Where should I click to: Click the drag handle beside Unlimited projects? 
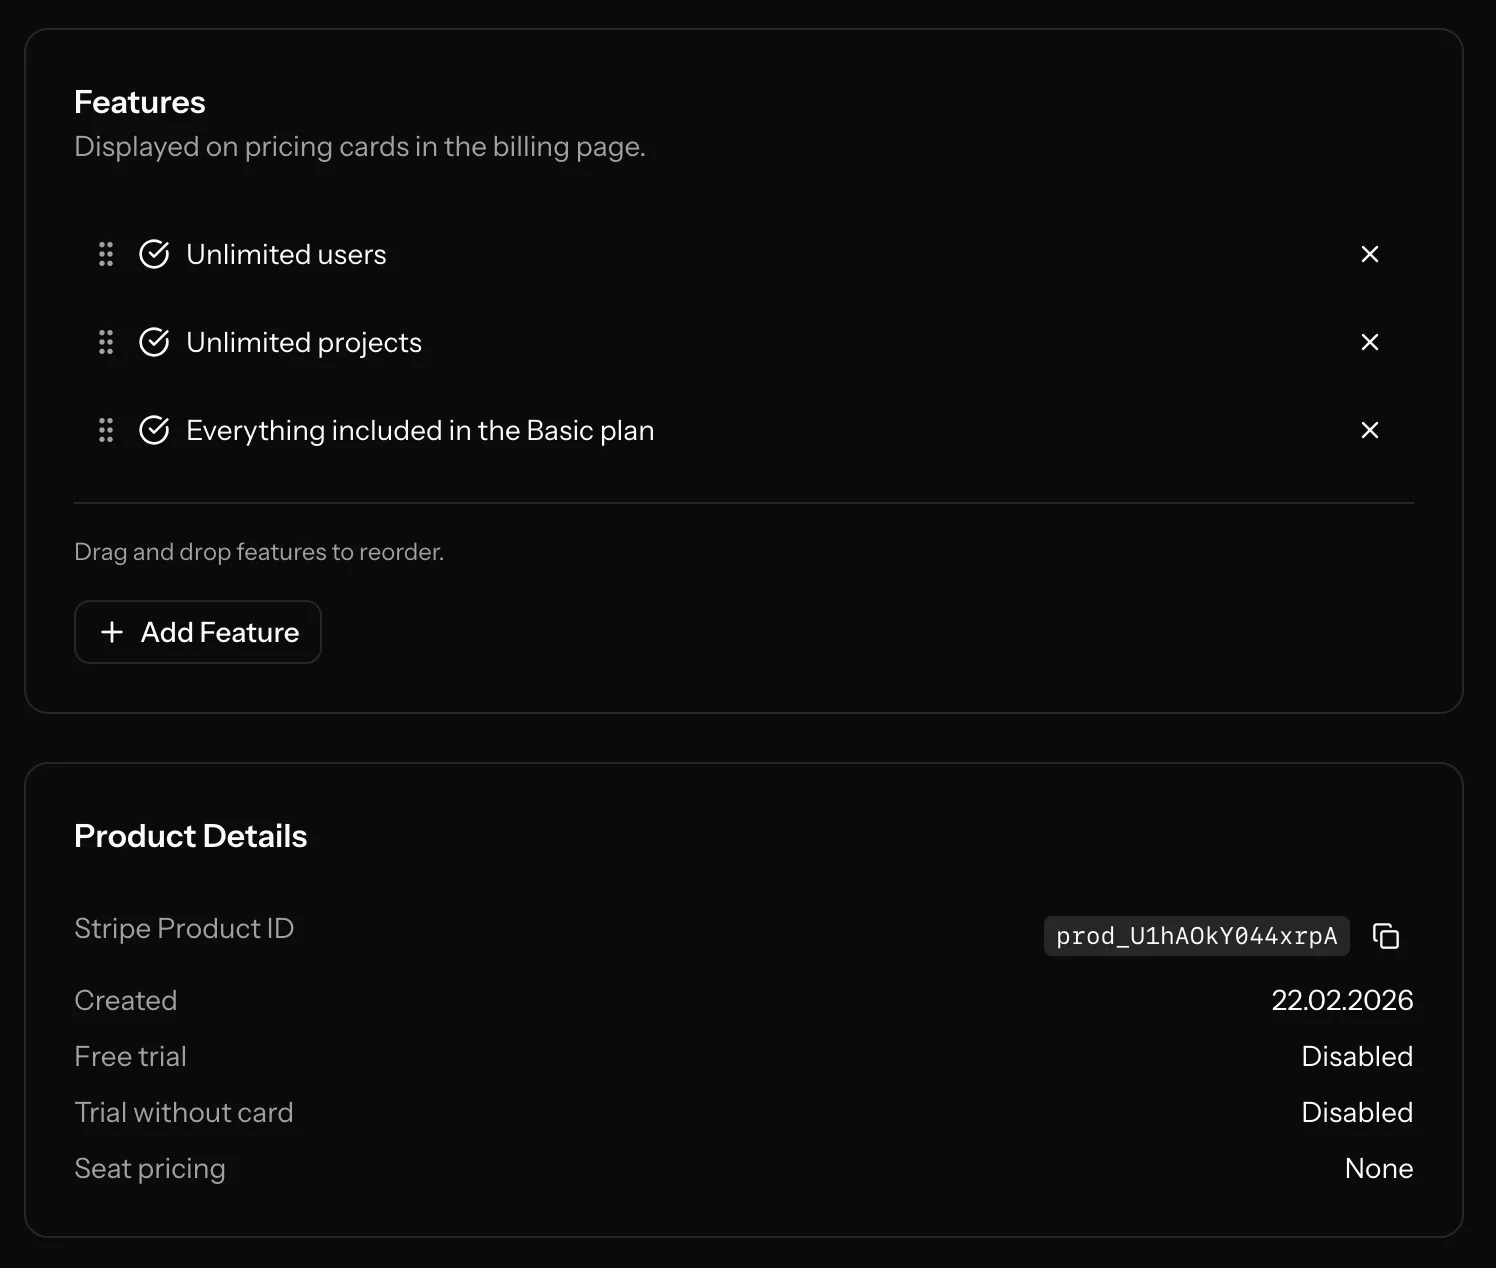click(106, 342)
